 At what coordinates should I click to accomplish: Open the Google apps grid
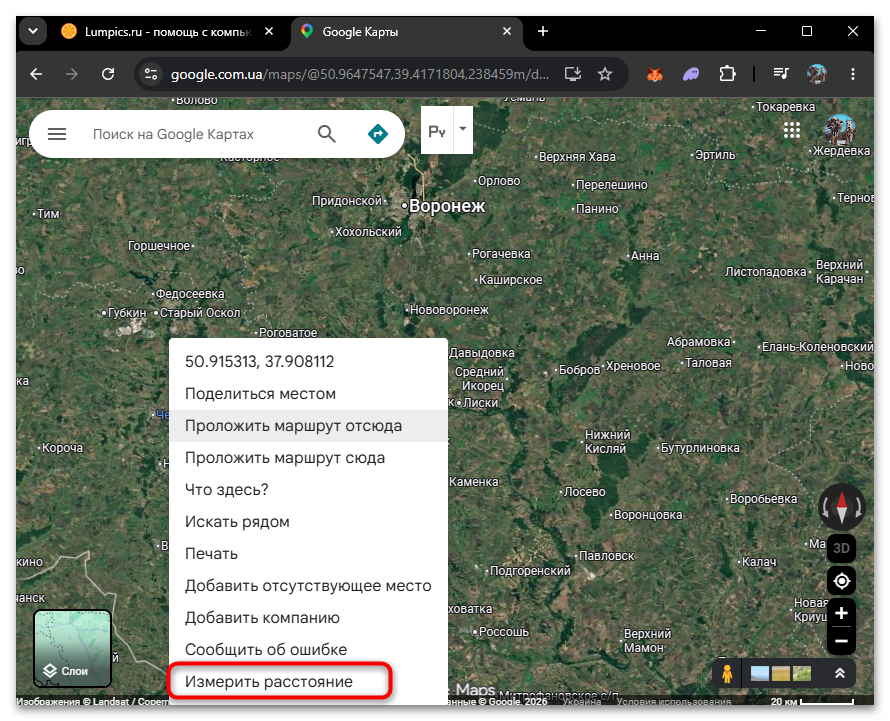coord(791,131)
